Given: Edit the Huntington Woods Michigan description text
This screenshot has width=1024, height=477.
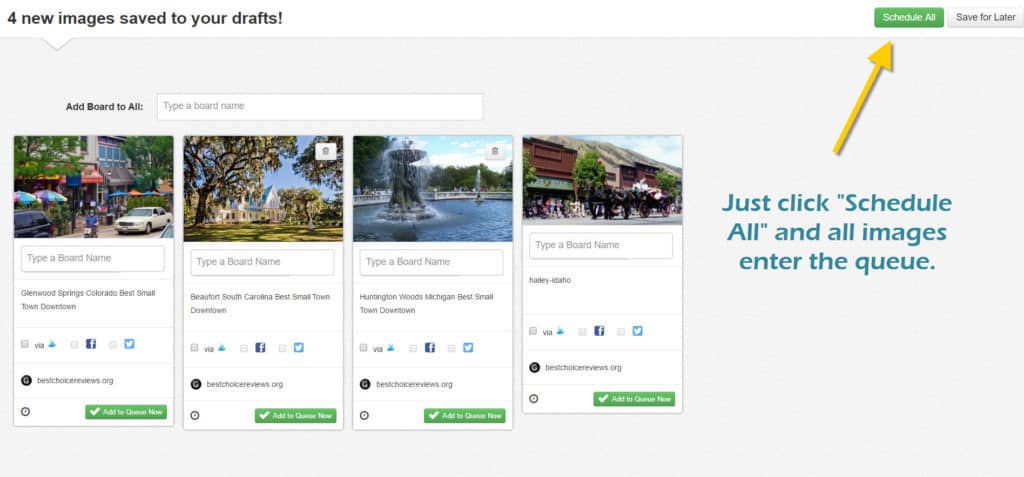Looking at the screenshot, I should click(x=426, y=304).
